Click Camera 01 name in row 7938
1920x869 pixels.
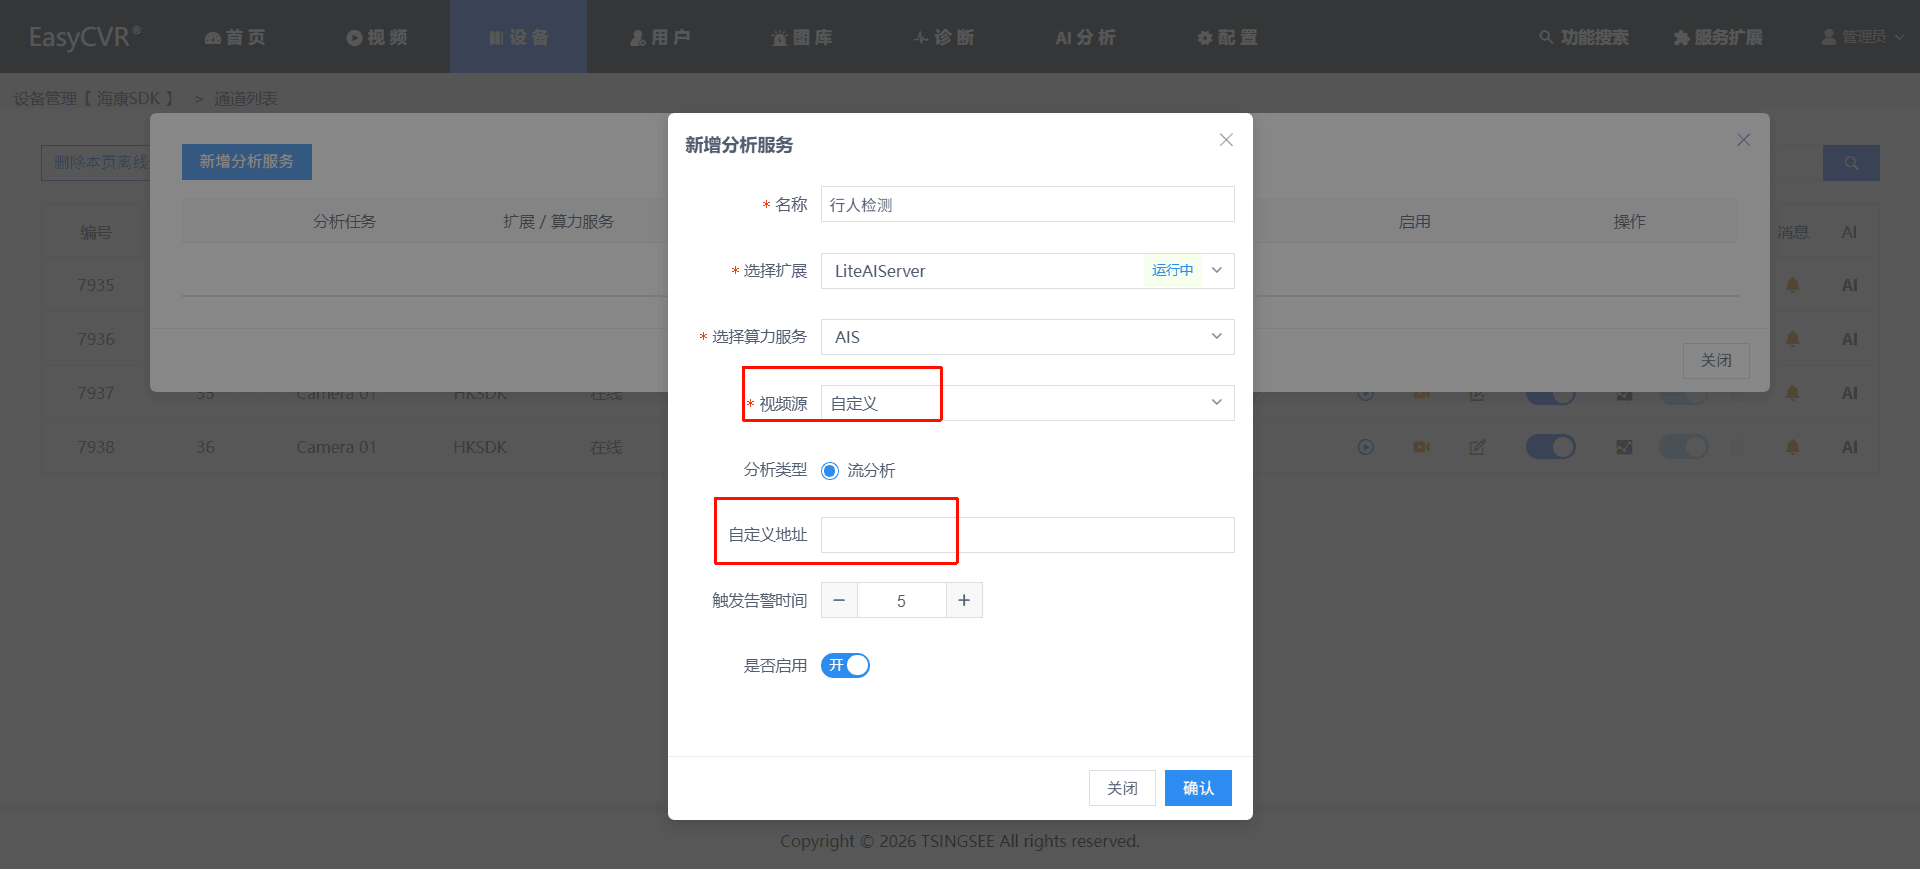click(x=336, y=447)
